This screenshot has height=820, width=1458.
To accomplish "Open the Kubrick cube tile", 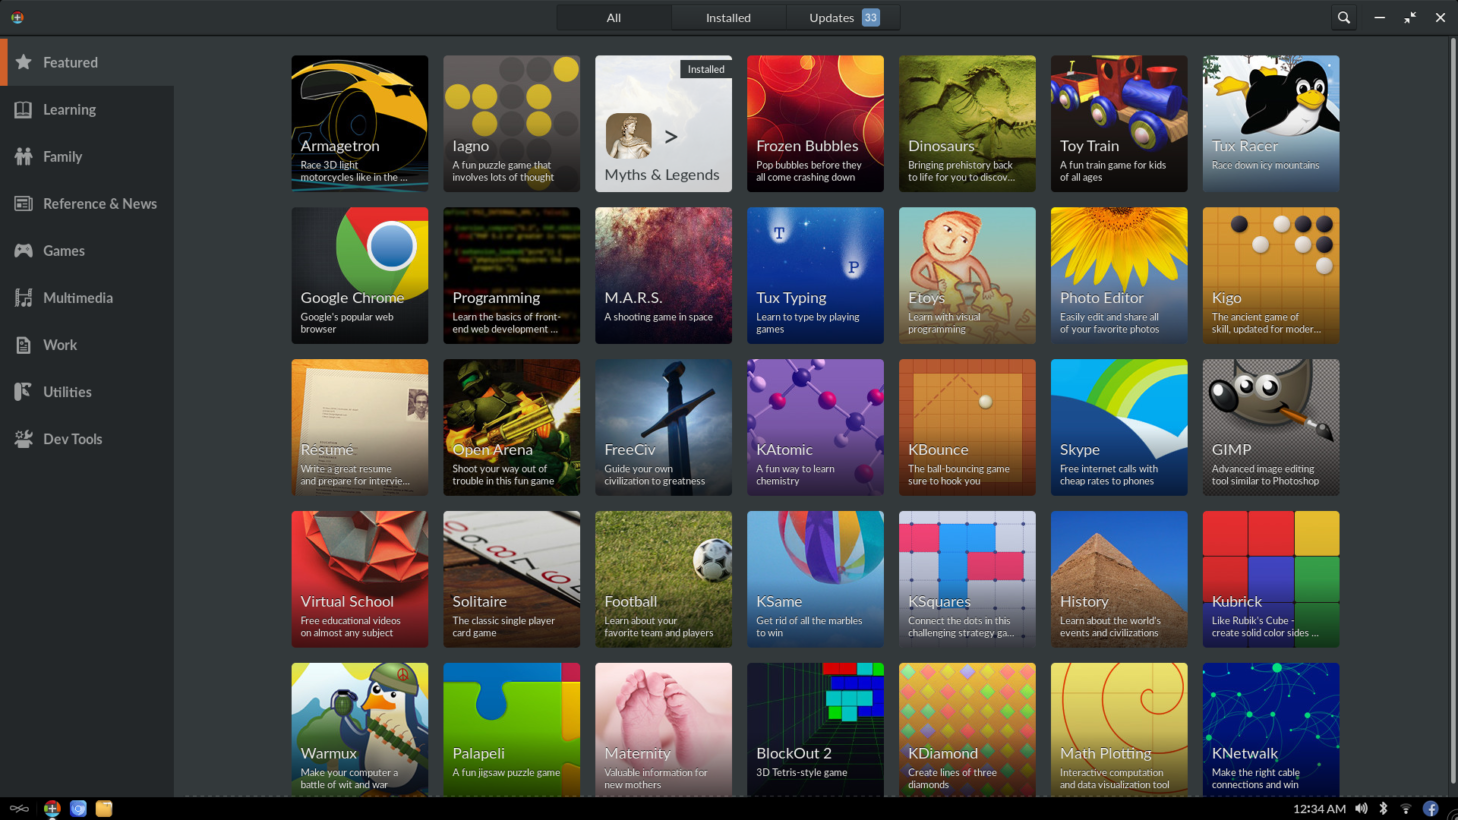I will pos(1272,580).
